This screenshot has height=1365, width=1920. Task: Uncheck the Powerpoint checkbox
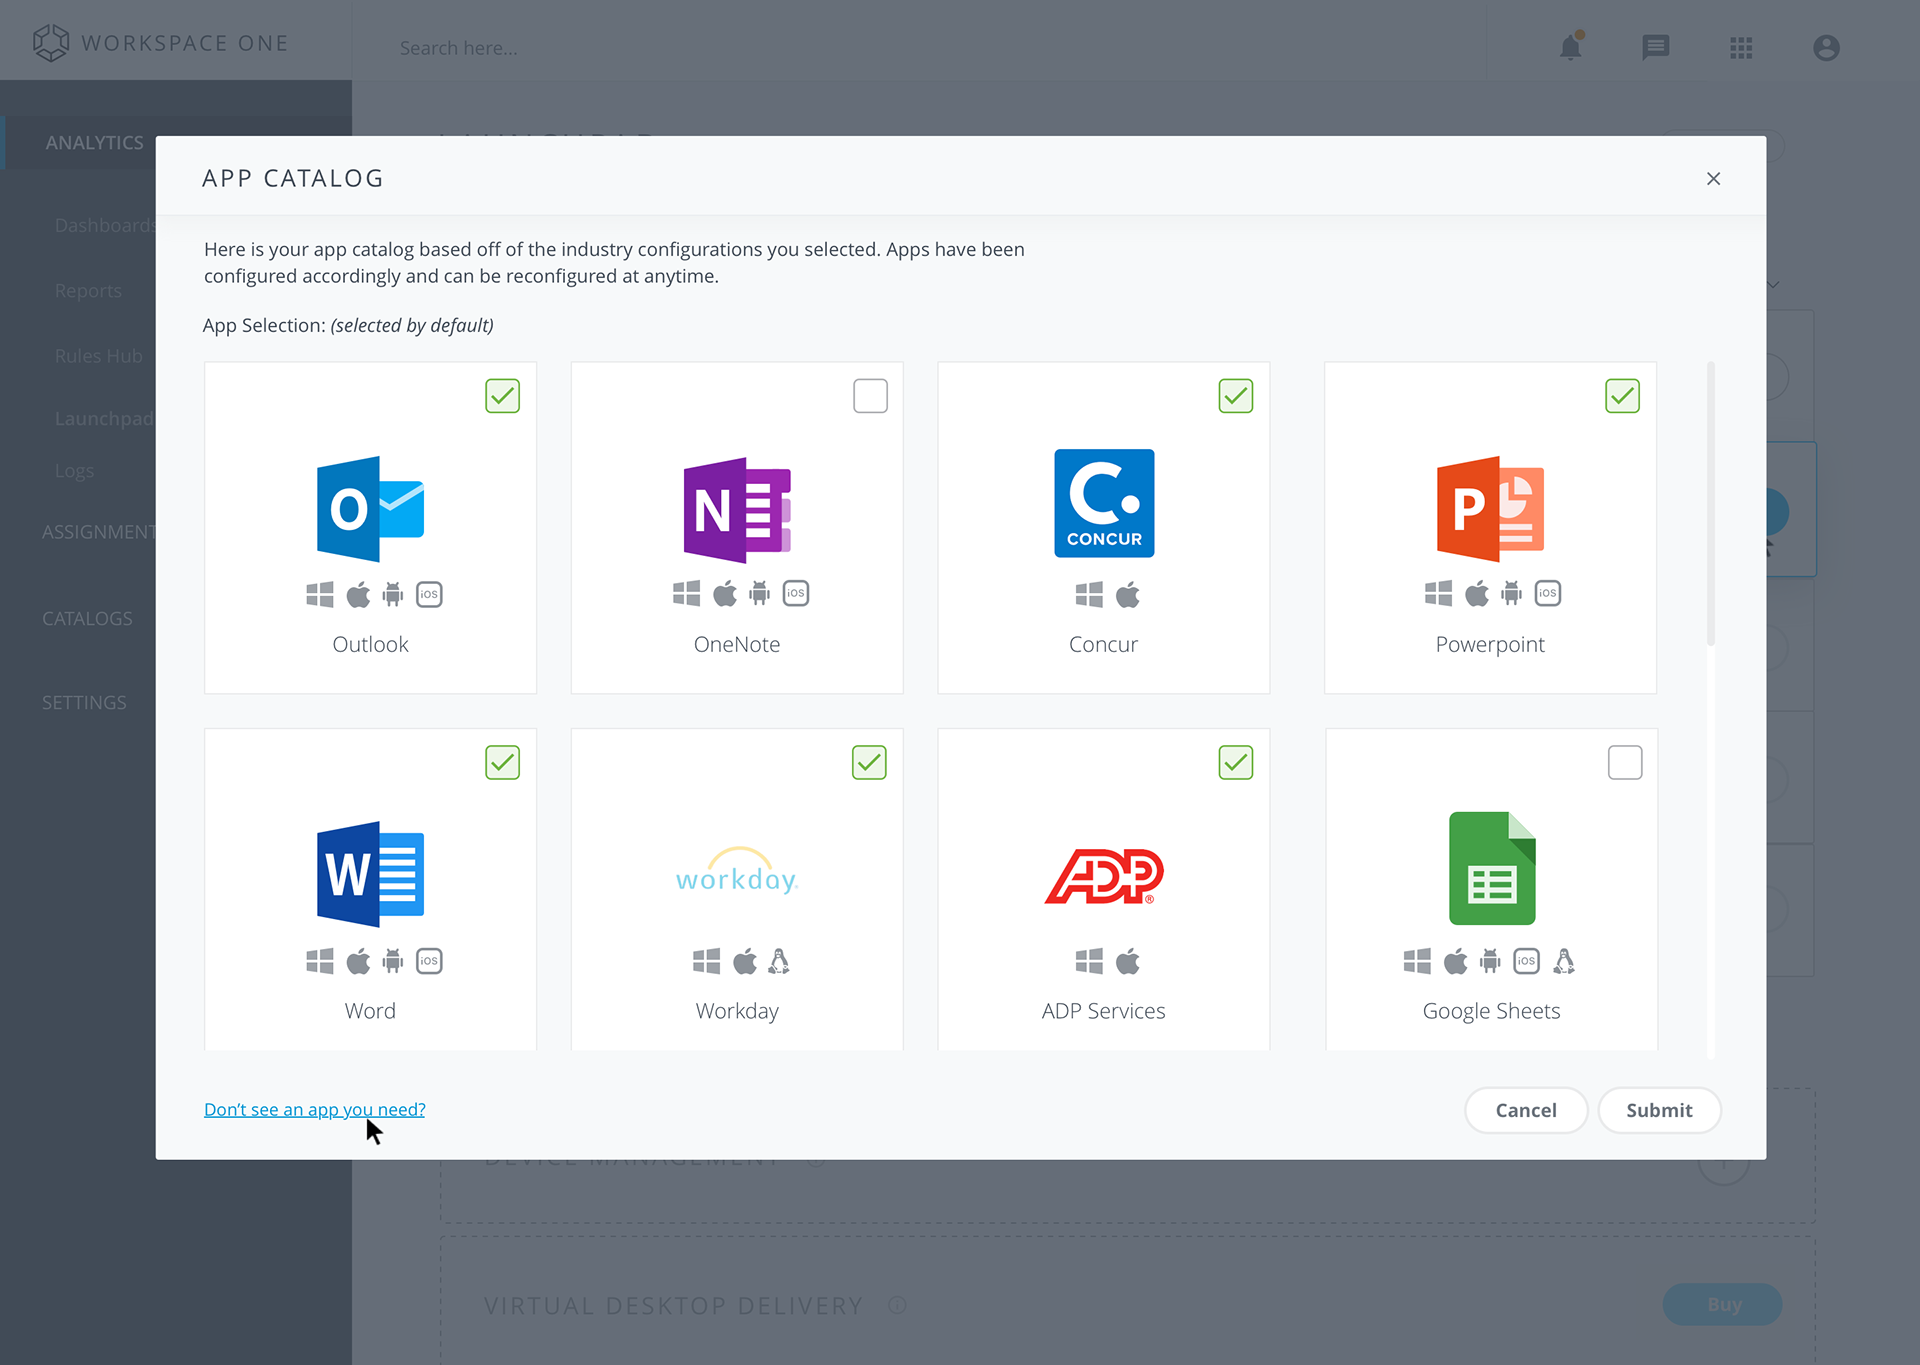(1622, 396)
